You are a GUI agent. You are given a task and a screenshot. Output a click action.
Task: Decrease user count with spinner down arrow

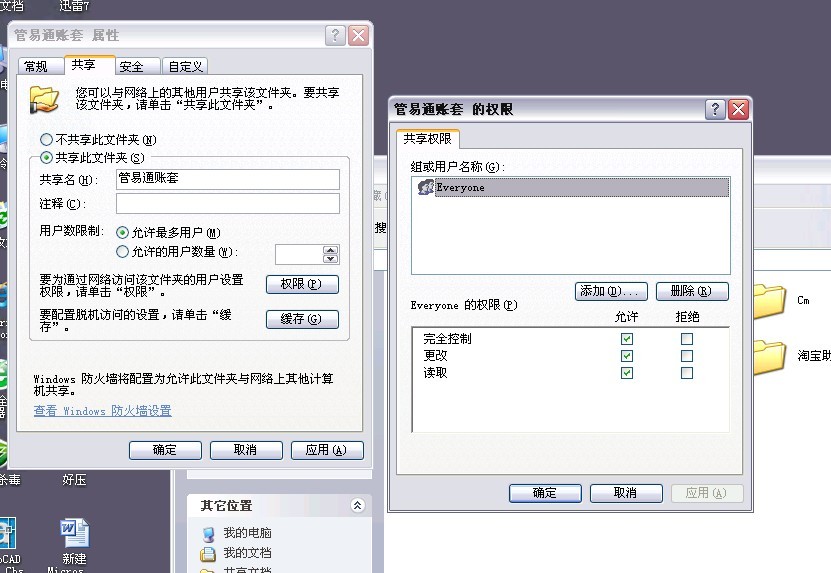coord(331,259)
